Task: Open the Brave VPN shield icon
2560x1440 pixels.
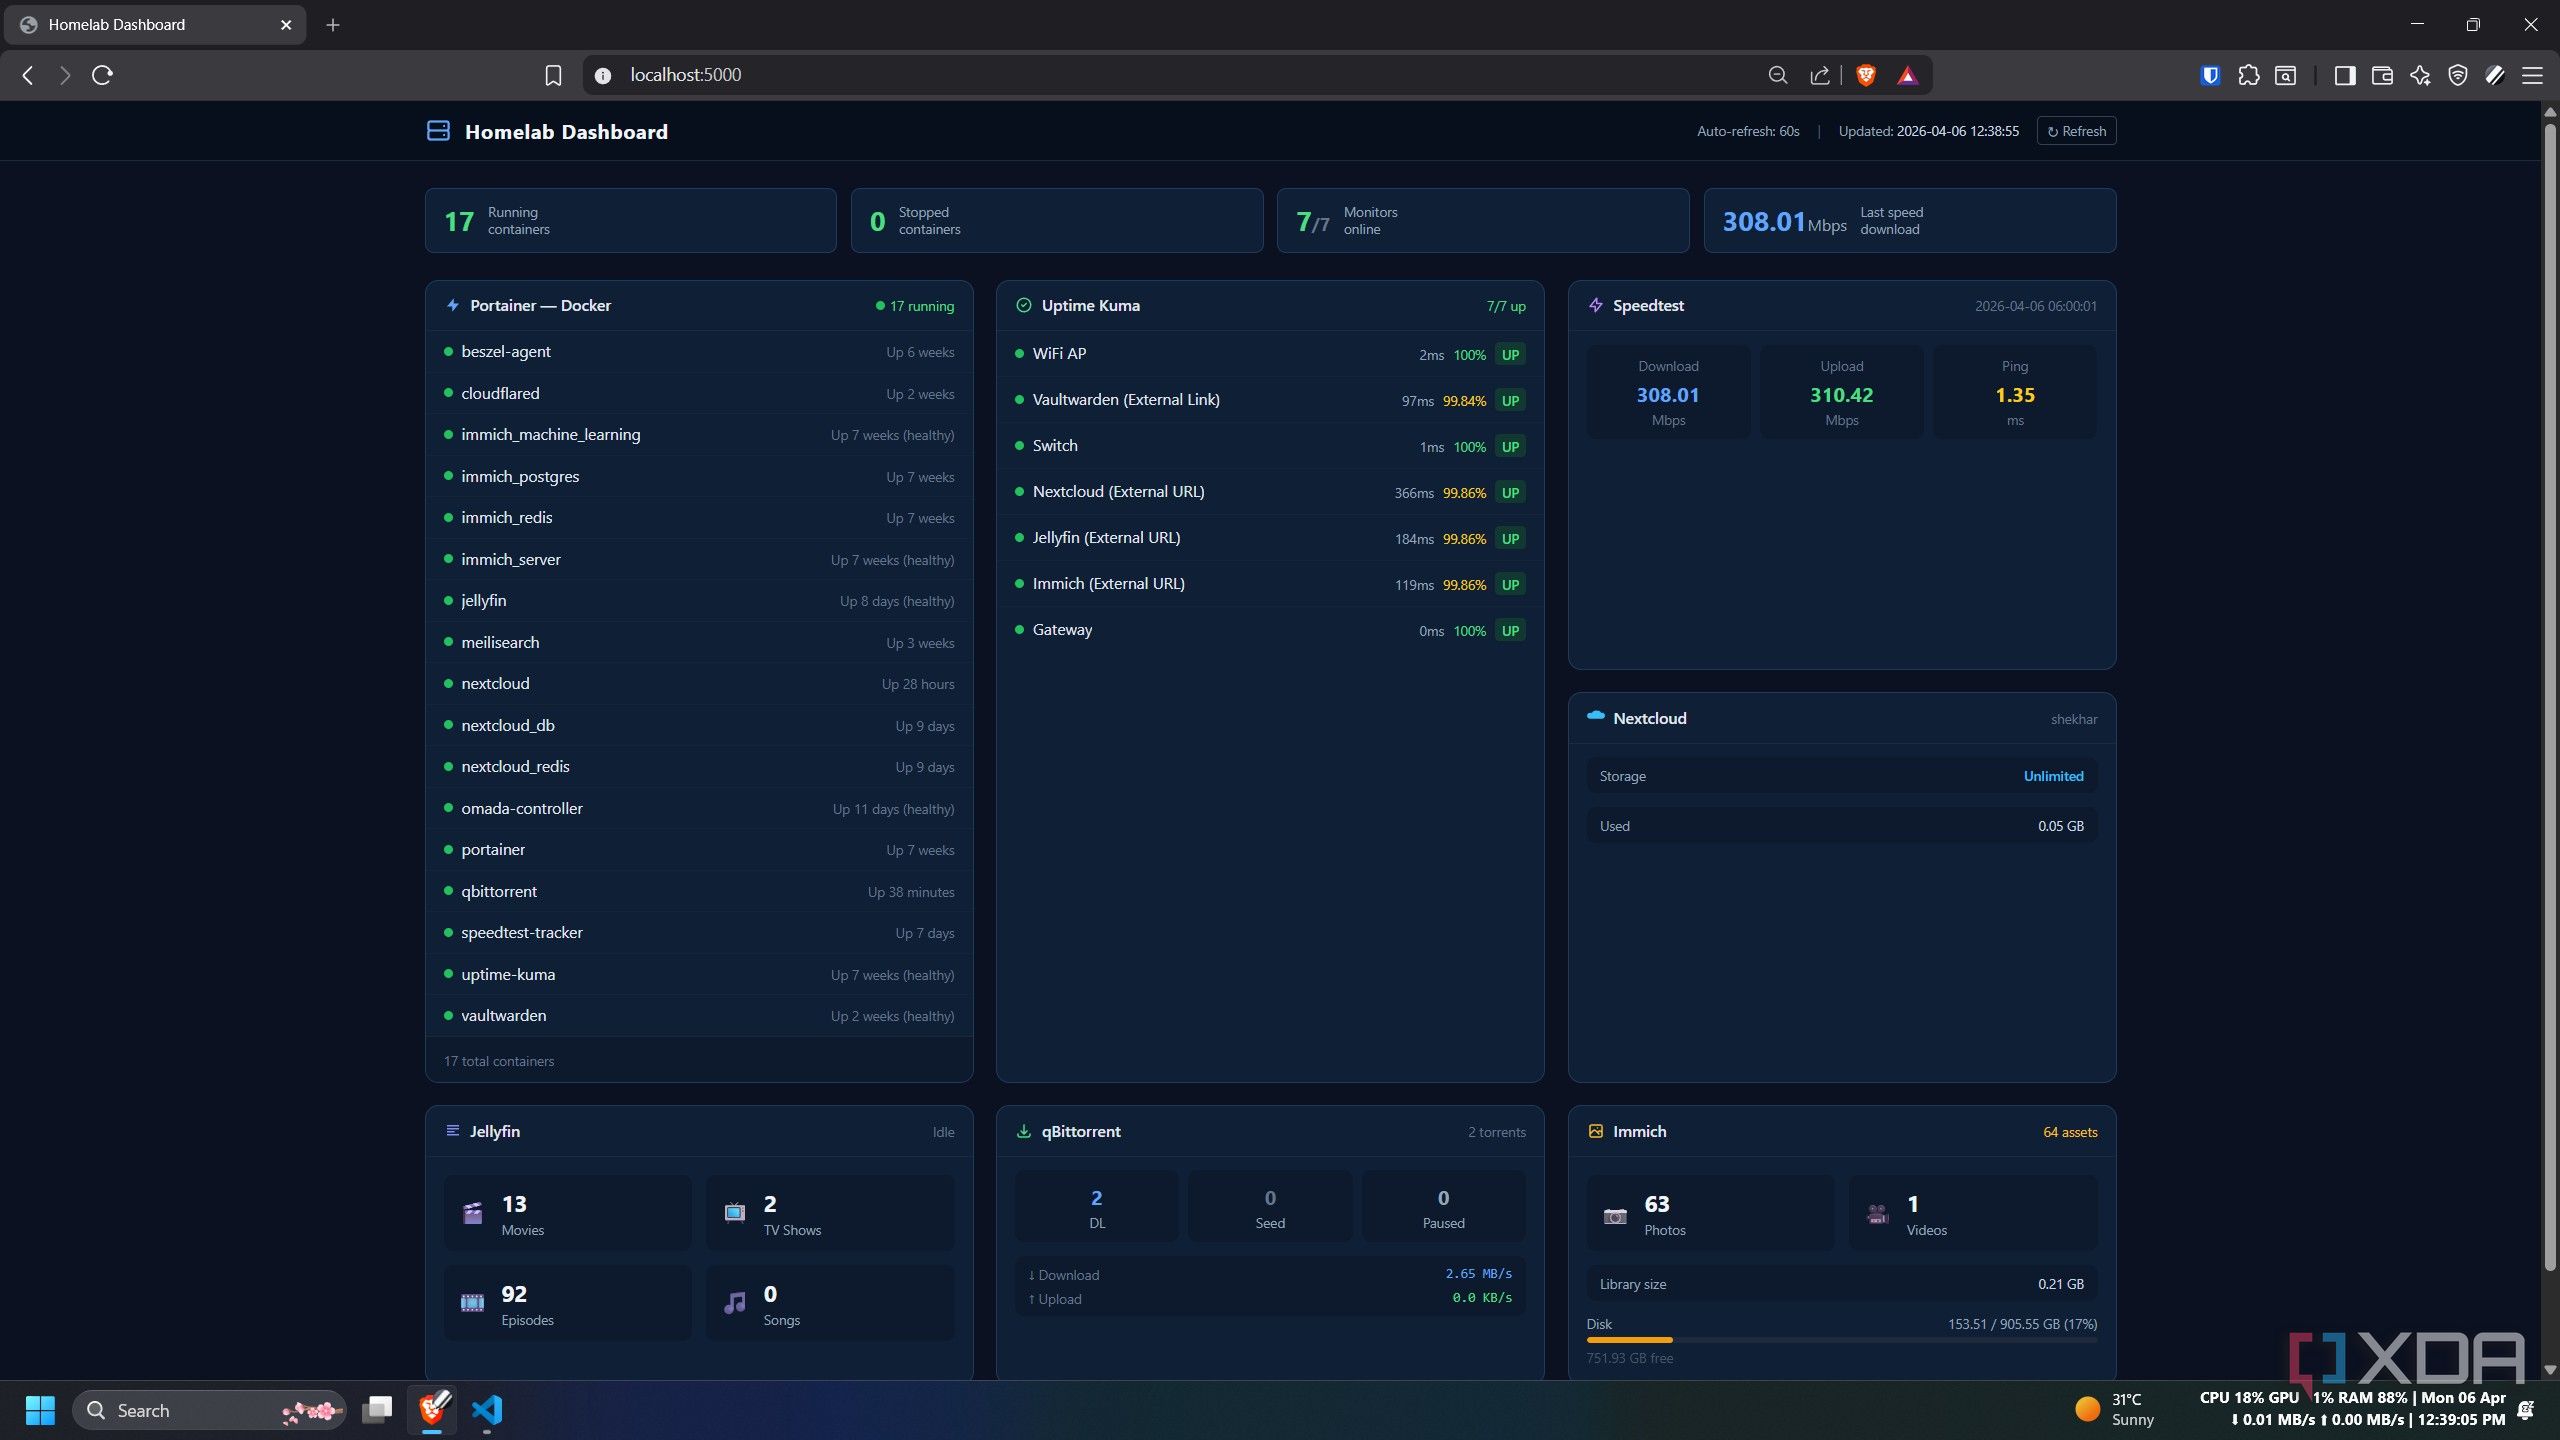Action: pyautogui.click(x=2457, y=75)
